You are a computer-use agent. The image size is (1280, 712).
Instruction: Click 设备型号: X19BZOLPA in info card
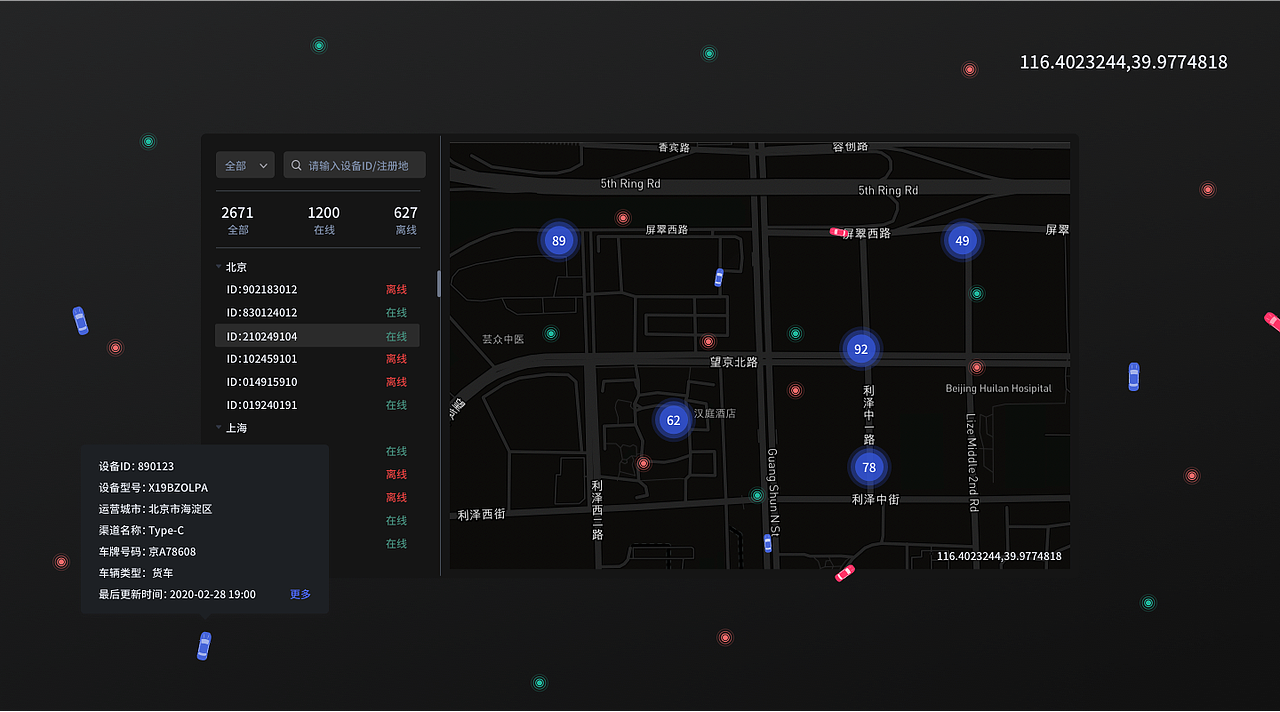153,488
